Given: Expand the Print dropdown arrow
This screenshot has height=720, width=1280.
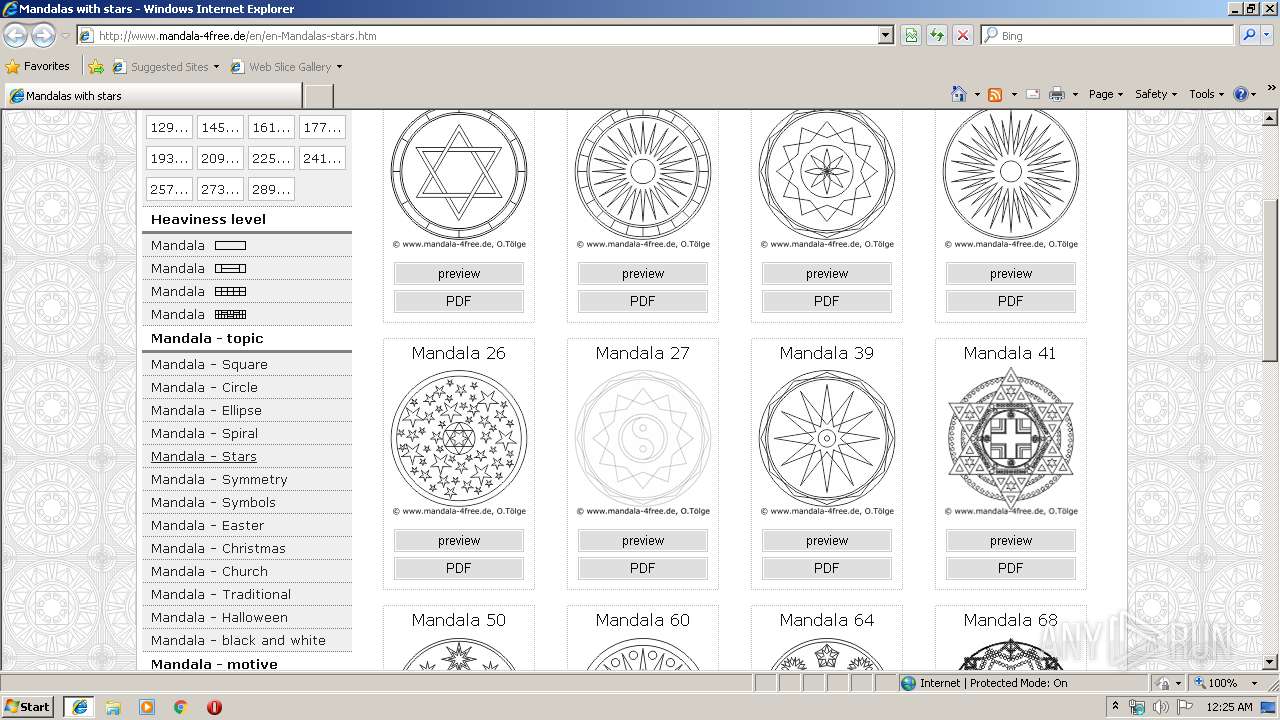Looking at the screenshot, I should point(1075,95).
